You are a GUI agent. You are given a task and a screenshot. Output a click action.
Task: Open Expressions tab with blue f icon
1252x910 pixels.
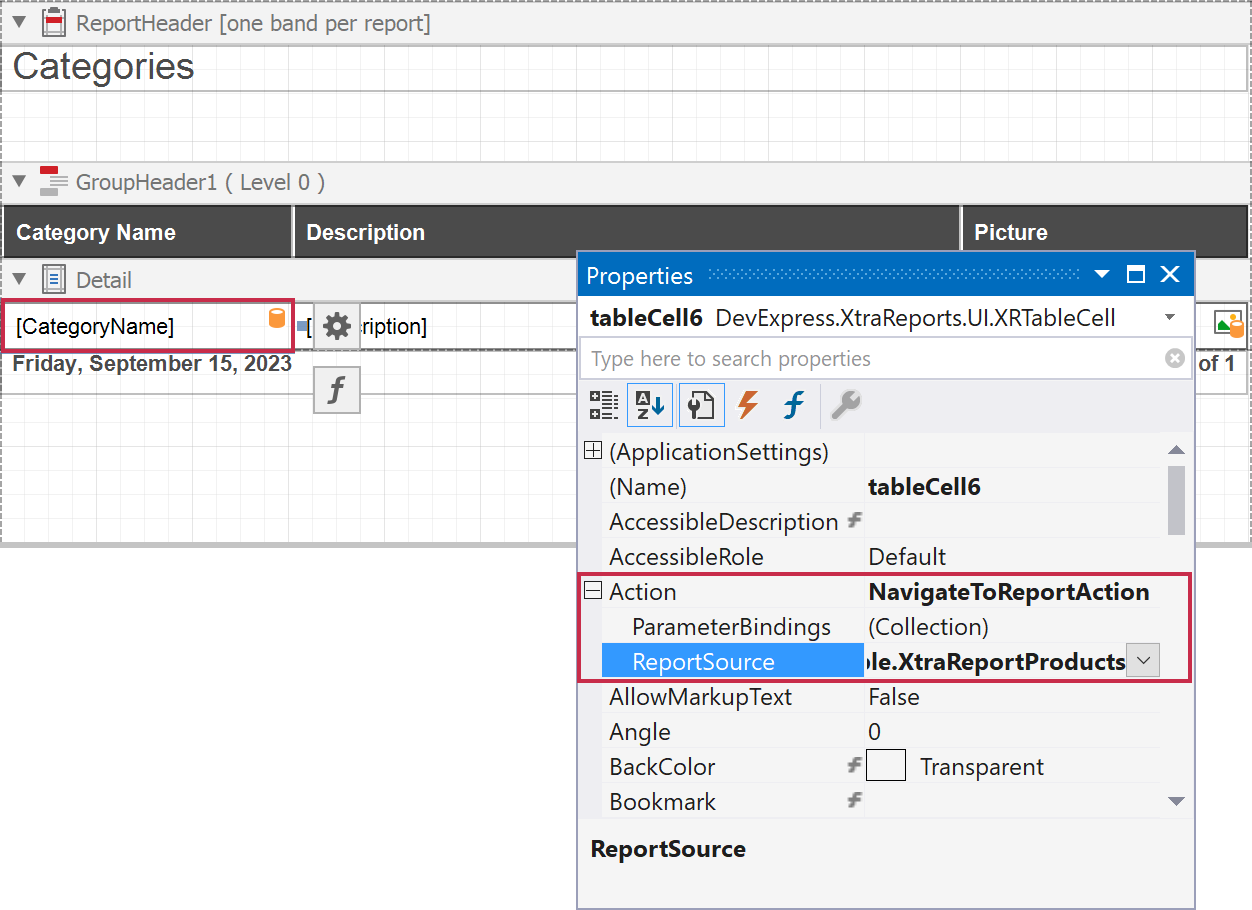794,405
